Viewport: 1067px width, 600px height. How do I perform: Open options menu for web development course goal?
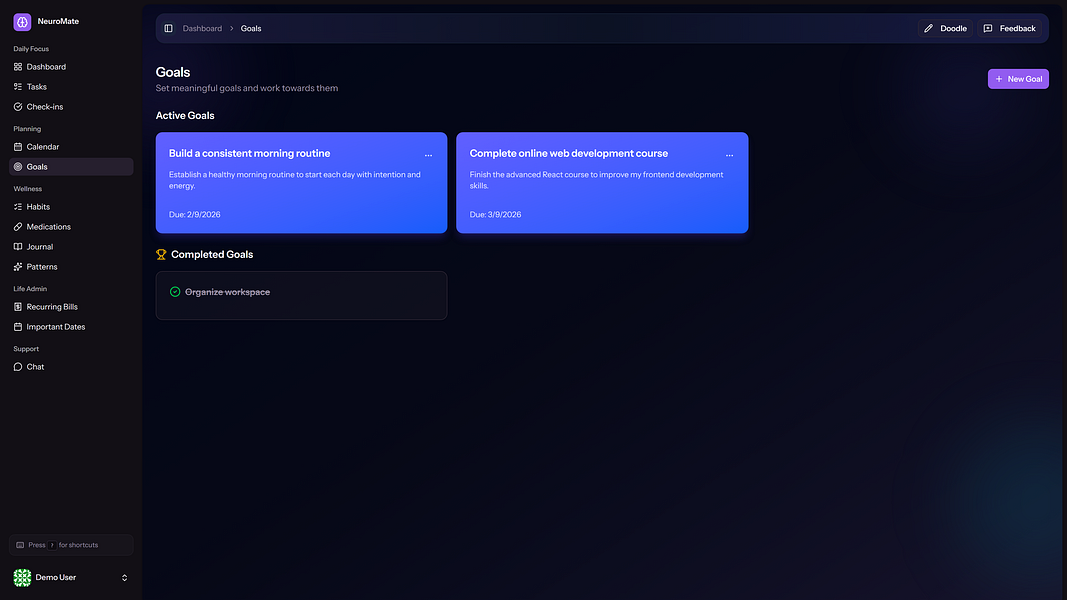(729, 155)
